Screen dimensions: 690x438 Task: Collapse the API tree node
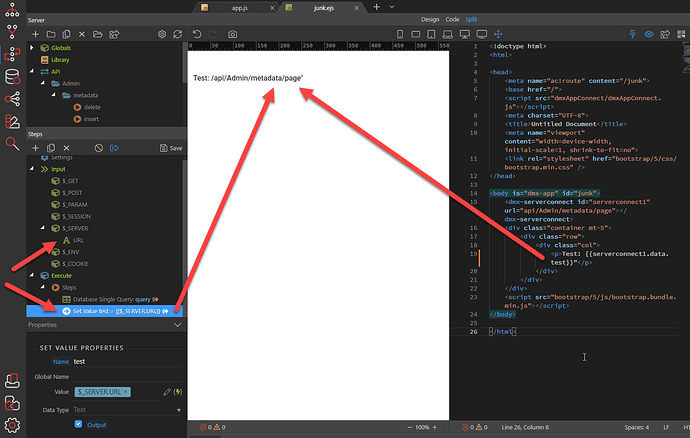[x=32, y=71]
